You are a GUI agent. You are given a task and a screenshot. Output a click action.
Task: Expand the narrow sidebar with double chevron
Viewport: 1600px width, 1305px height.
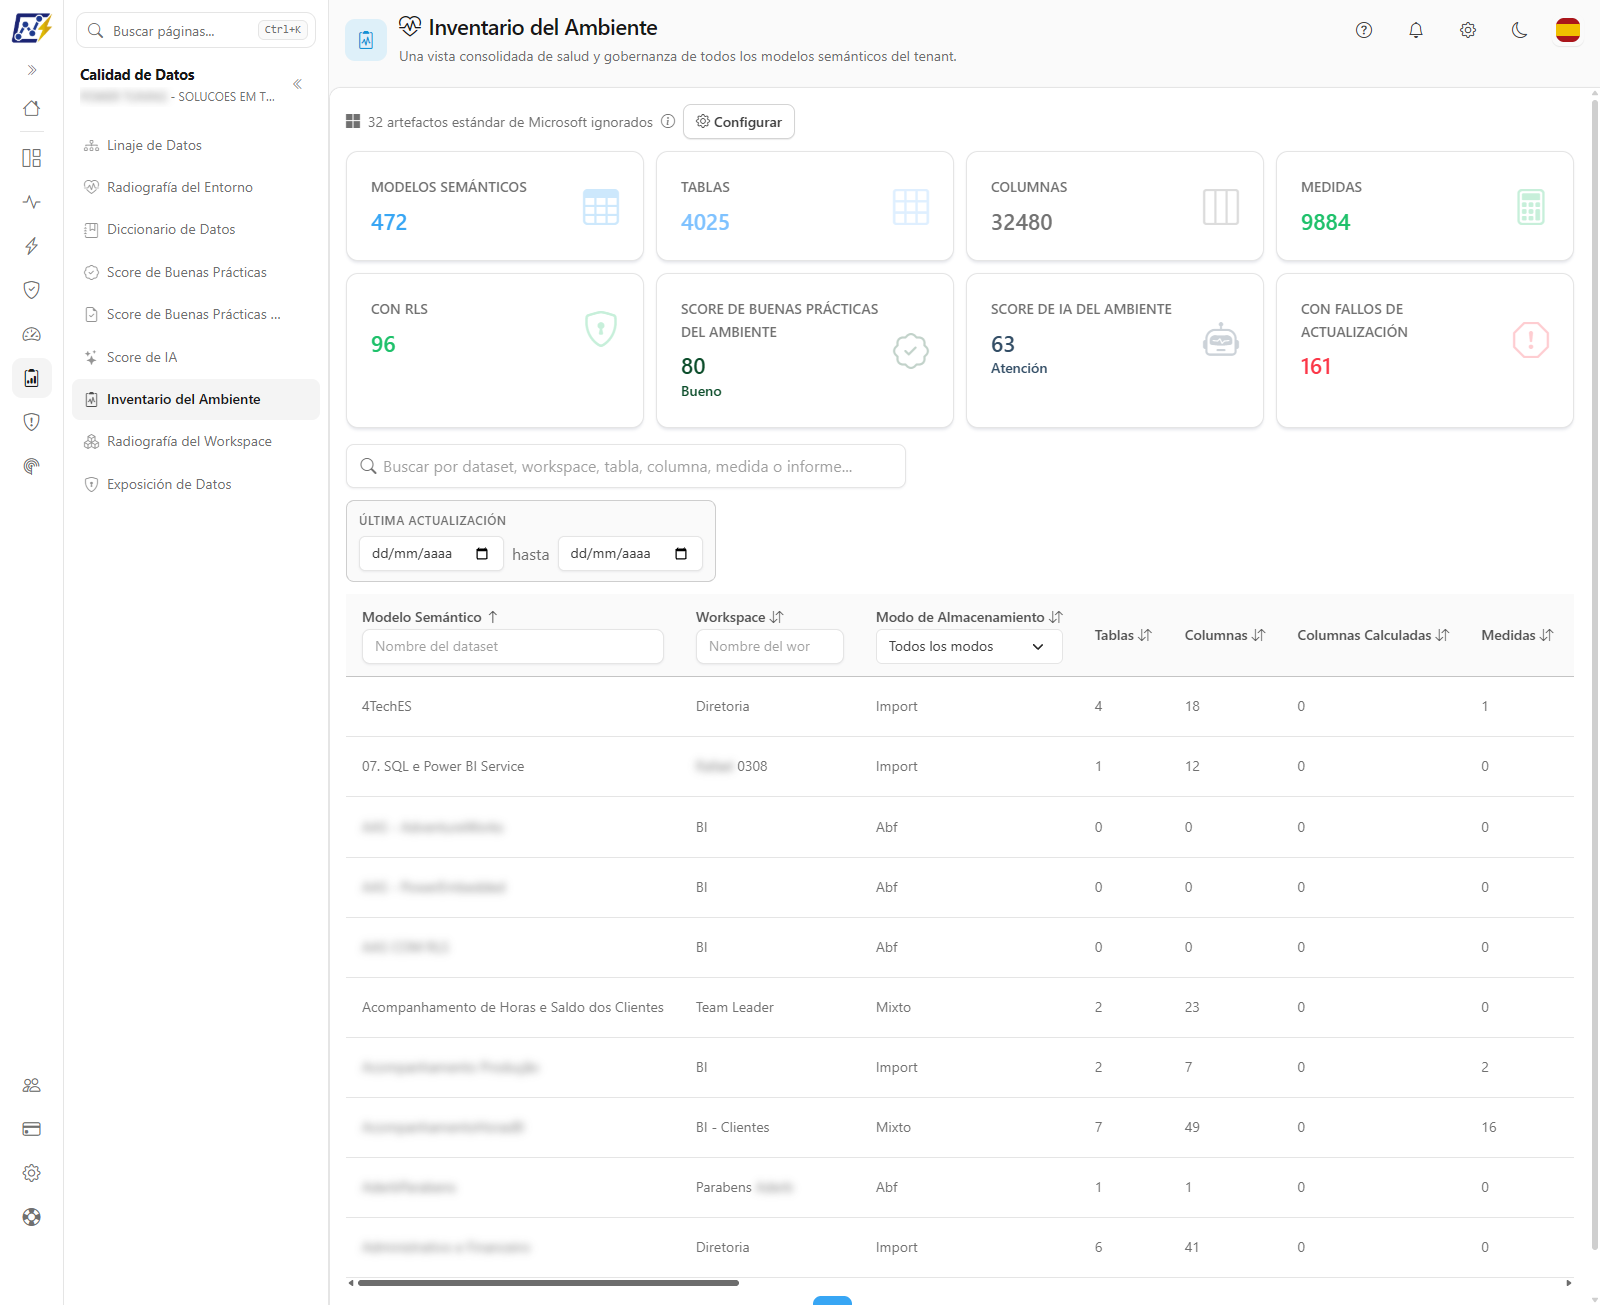pos(32,70)
